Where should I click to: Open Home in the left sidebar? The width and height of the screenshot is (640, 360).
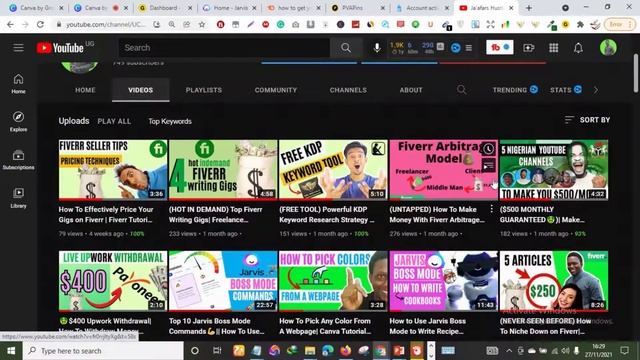click(18, 84)
